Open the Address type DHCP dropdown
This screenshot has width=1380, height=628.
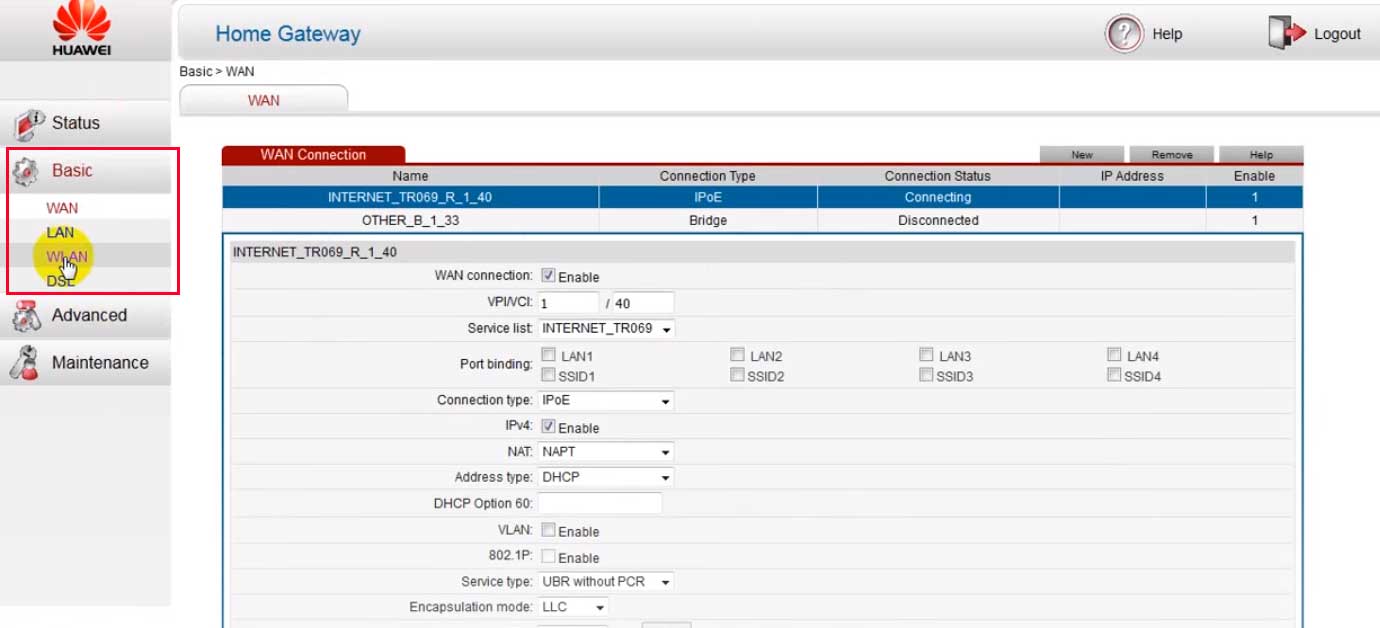(606, 477)
